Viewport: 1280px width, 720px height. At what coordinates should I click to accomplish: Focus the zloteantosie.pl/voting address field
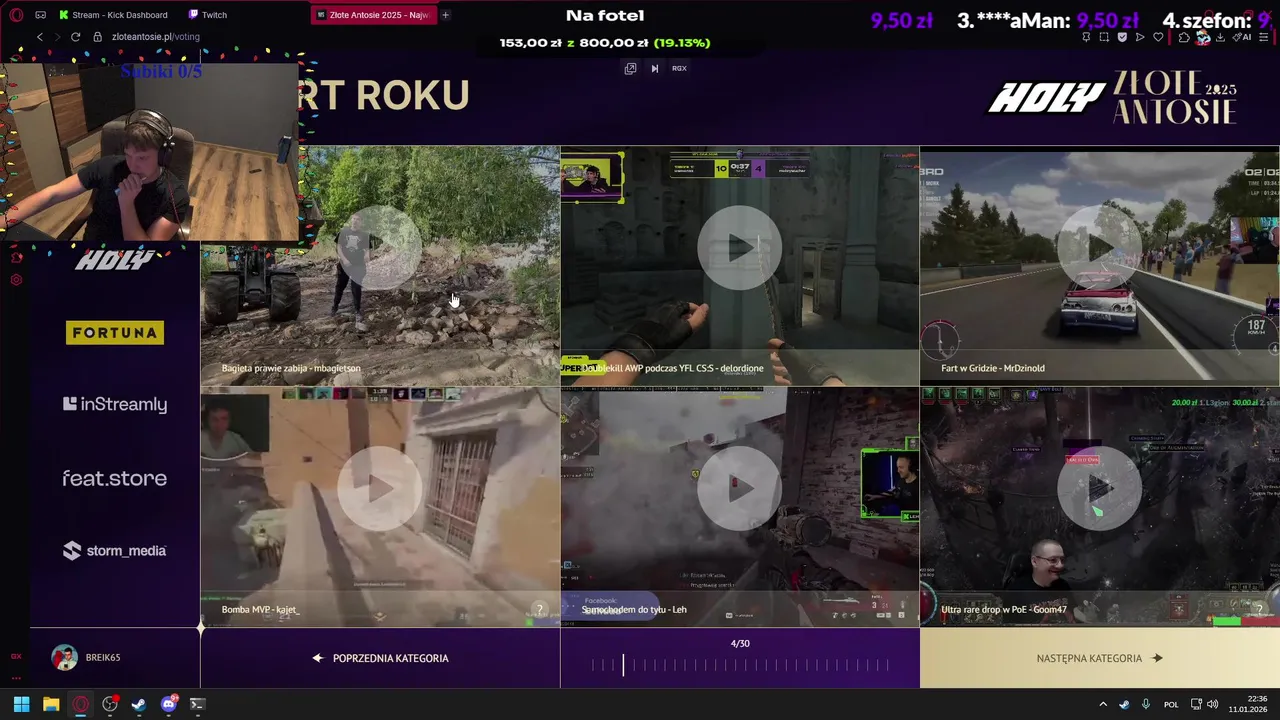click(x=155, y=37)
